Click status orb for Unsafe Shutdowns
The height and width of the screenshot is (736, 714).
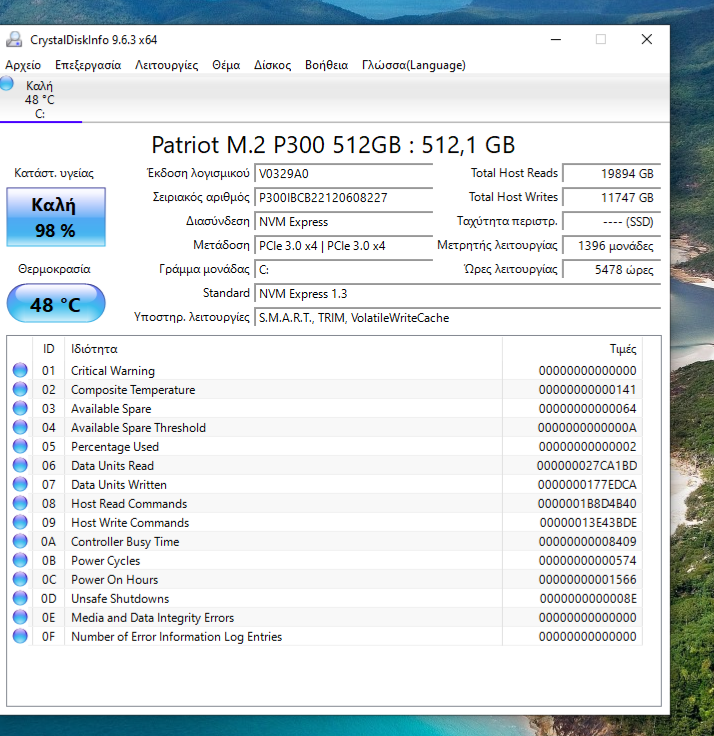tap(20, 598)
